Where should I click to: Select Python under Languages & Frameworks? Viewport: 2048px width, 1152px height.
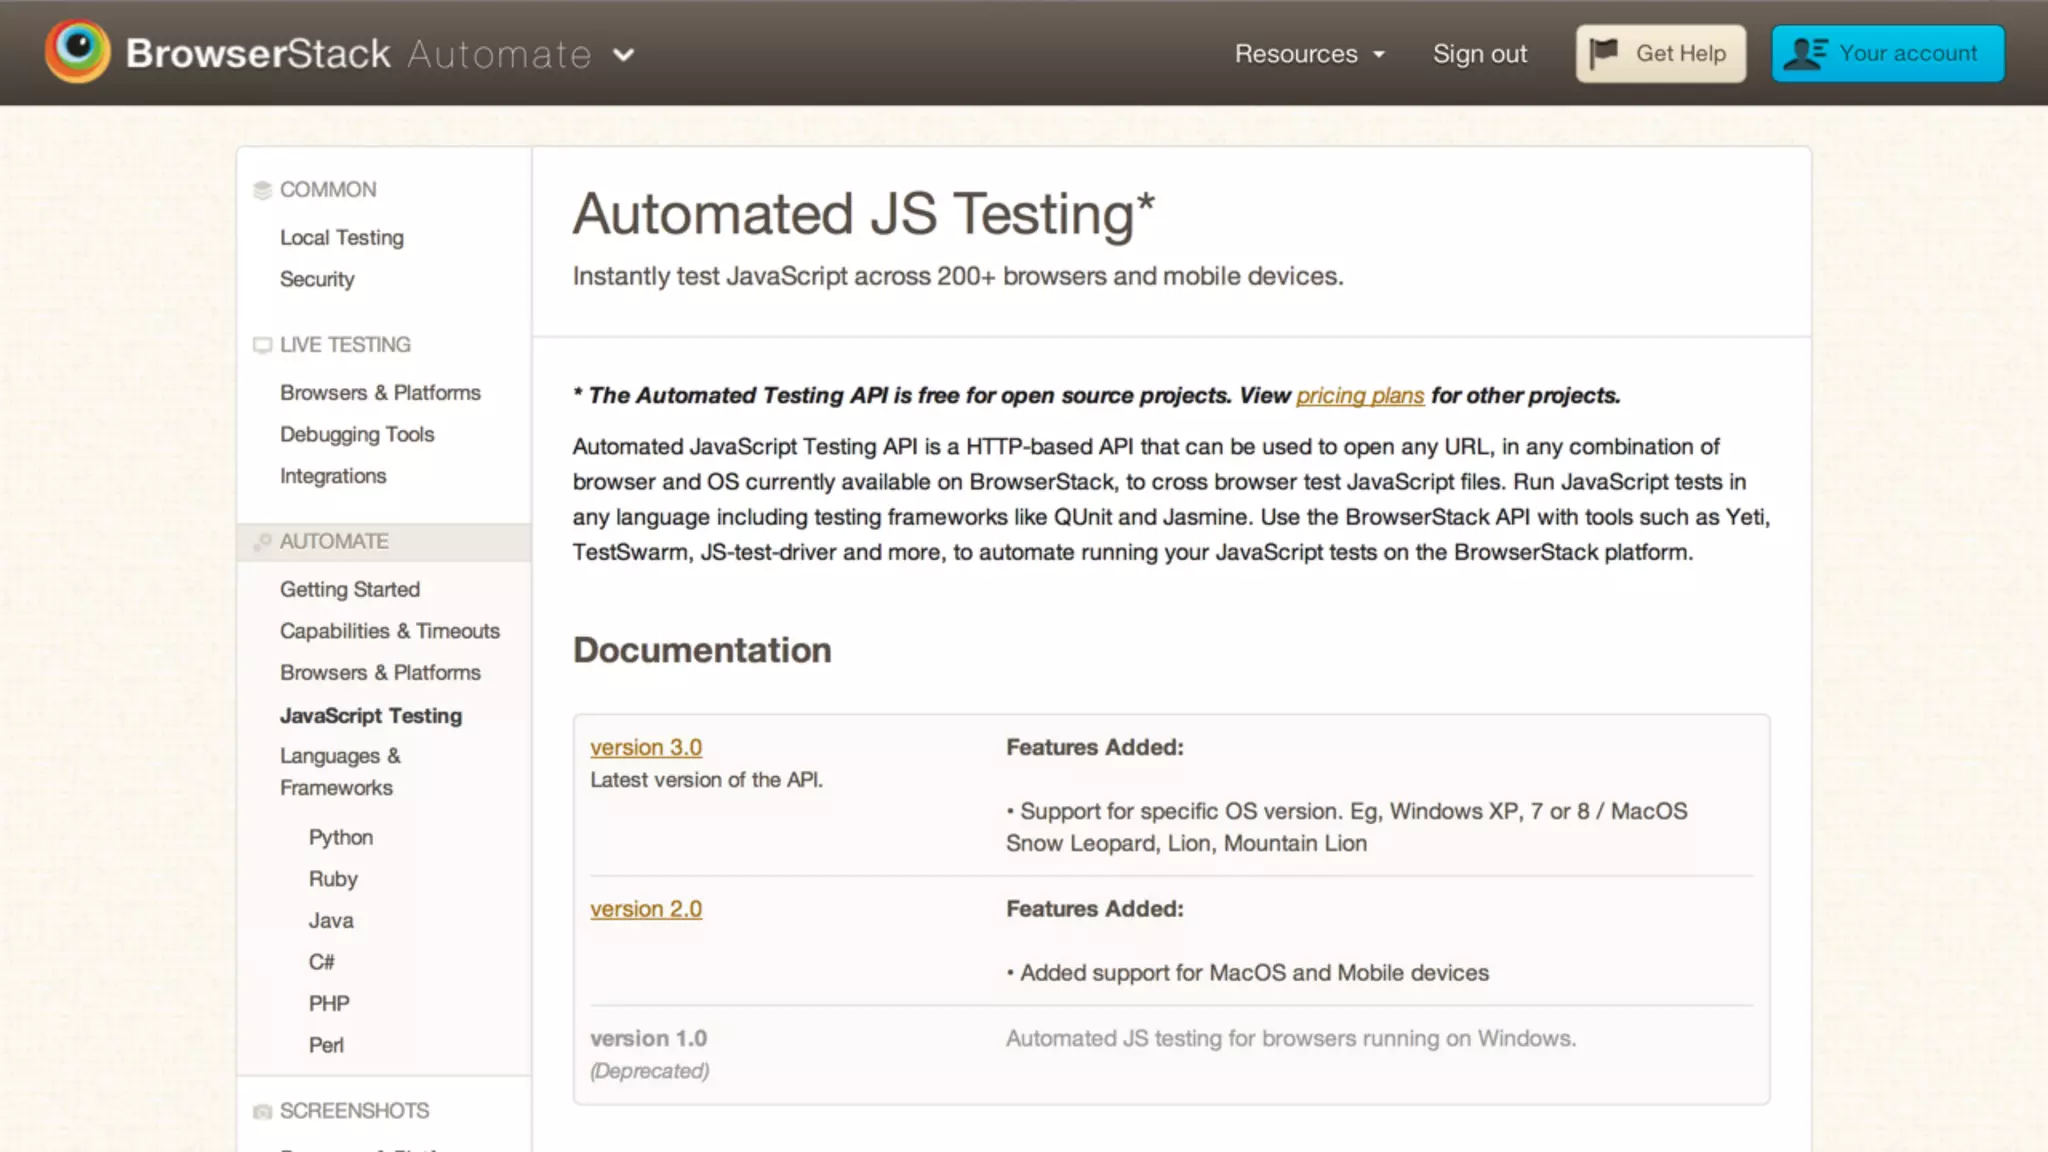340,837
